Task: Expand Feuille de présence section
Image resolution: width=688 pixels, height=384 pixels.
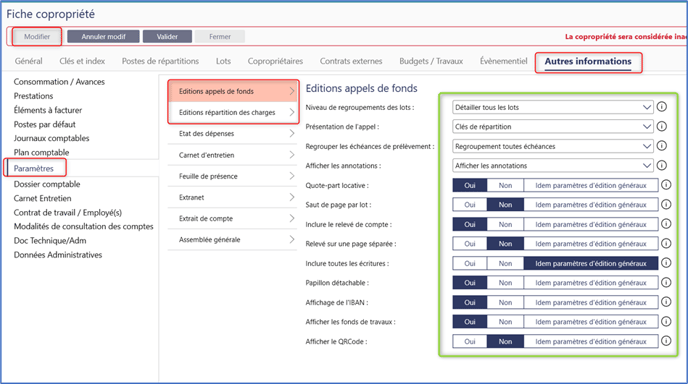Action: [233, 176]
